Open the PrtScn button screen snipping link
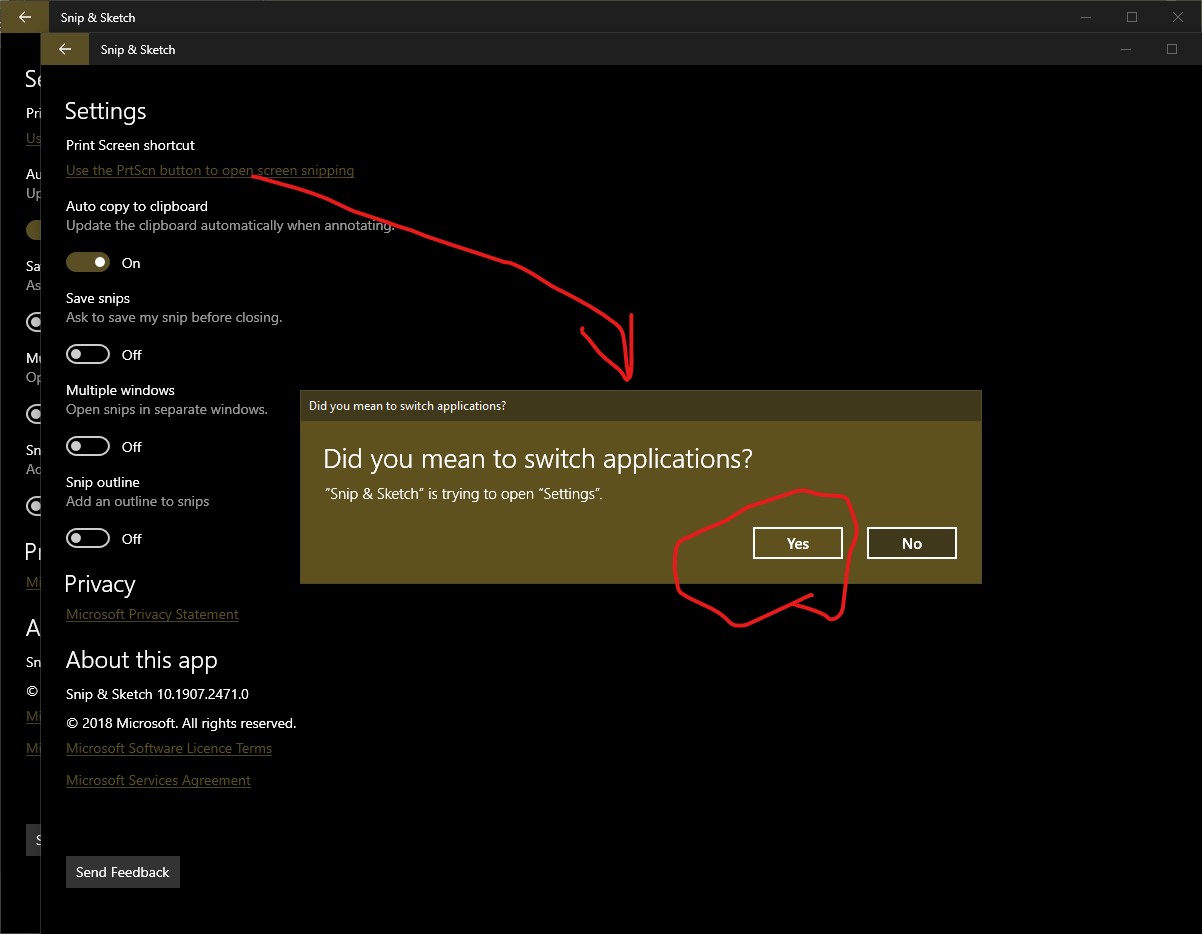The height and width of the screenshot is (934, 1202). pyautogui.click(x=210, y=170)
